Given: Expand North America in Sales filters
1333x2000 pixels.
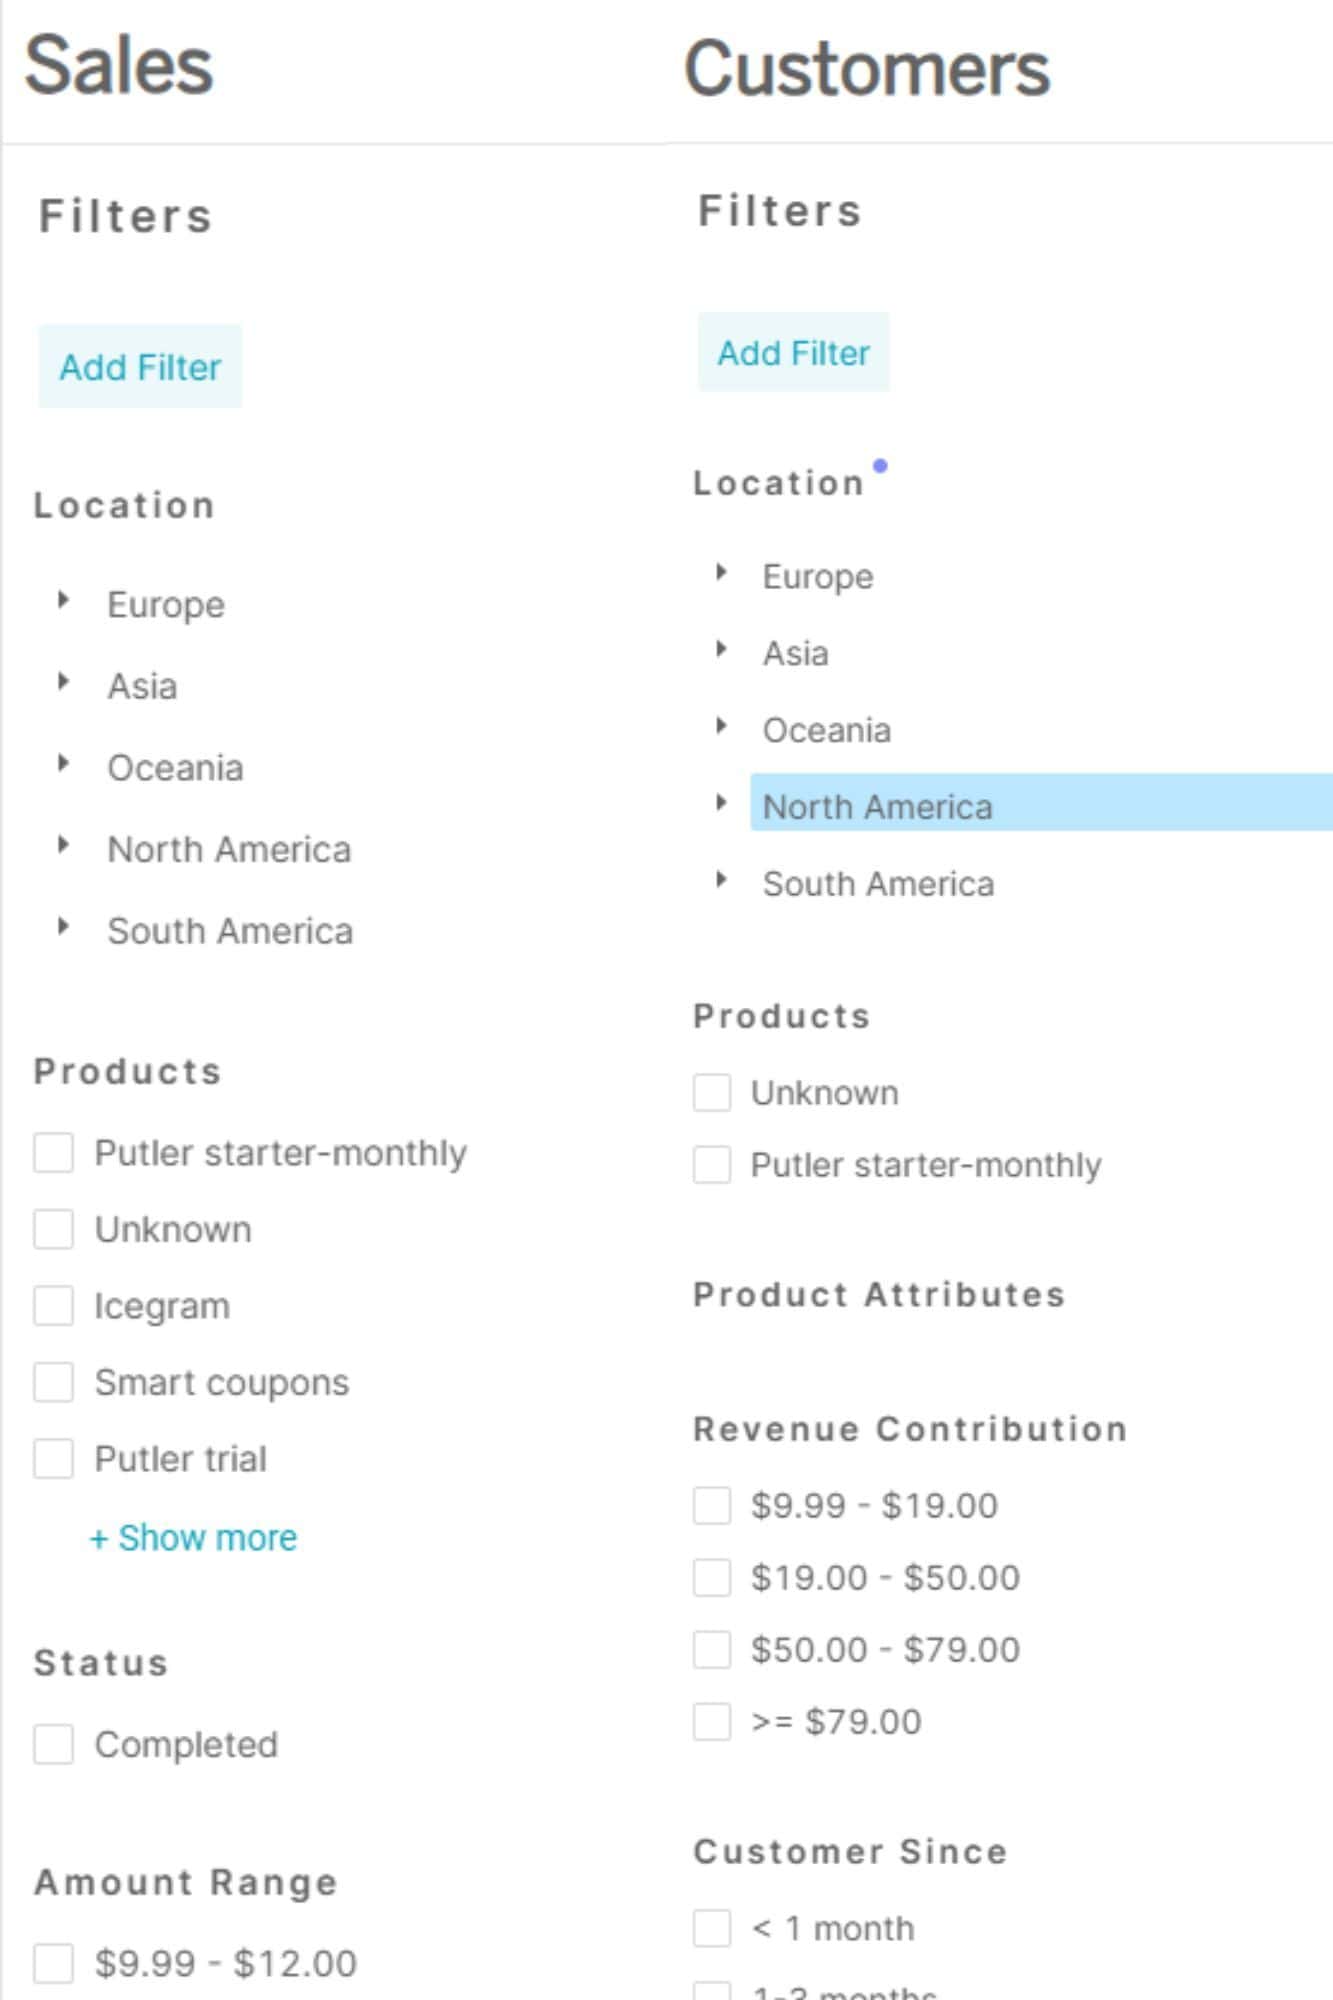Looking at the screenshot, I should tap(63, 845).
